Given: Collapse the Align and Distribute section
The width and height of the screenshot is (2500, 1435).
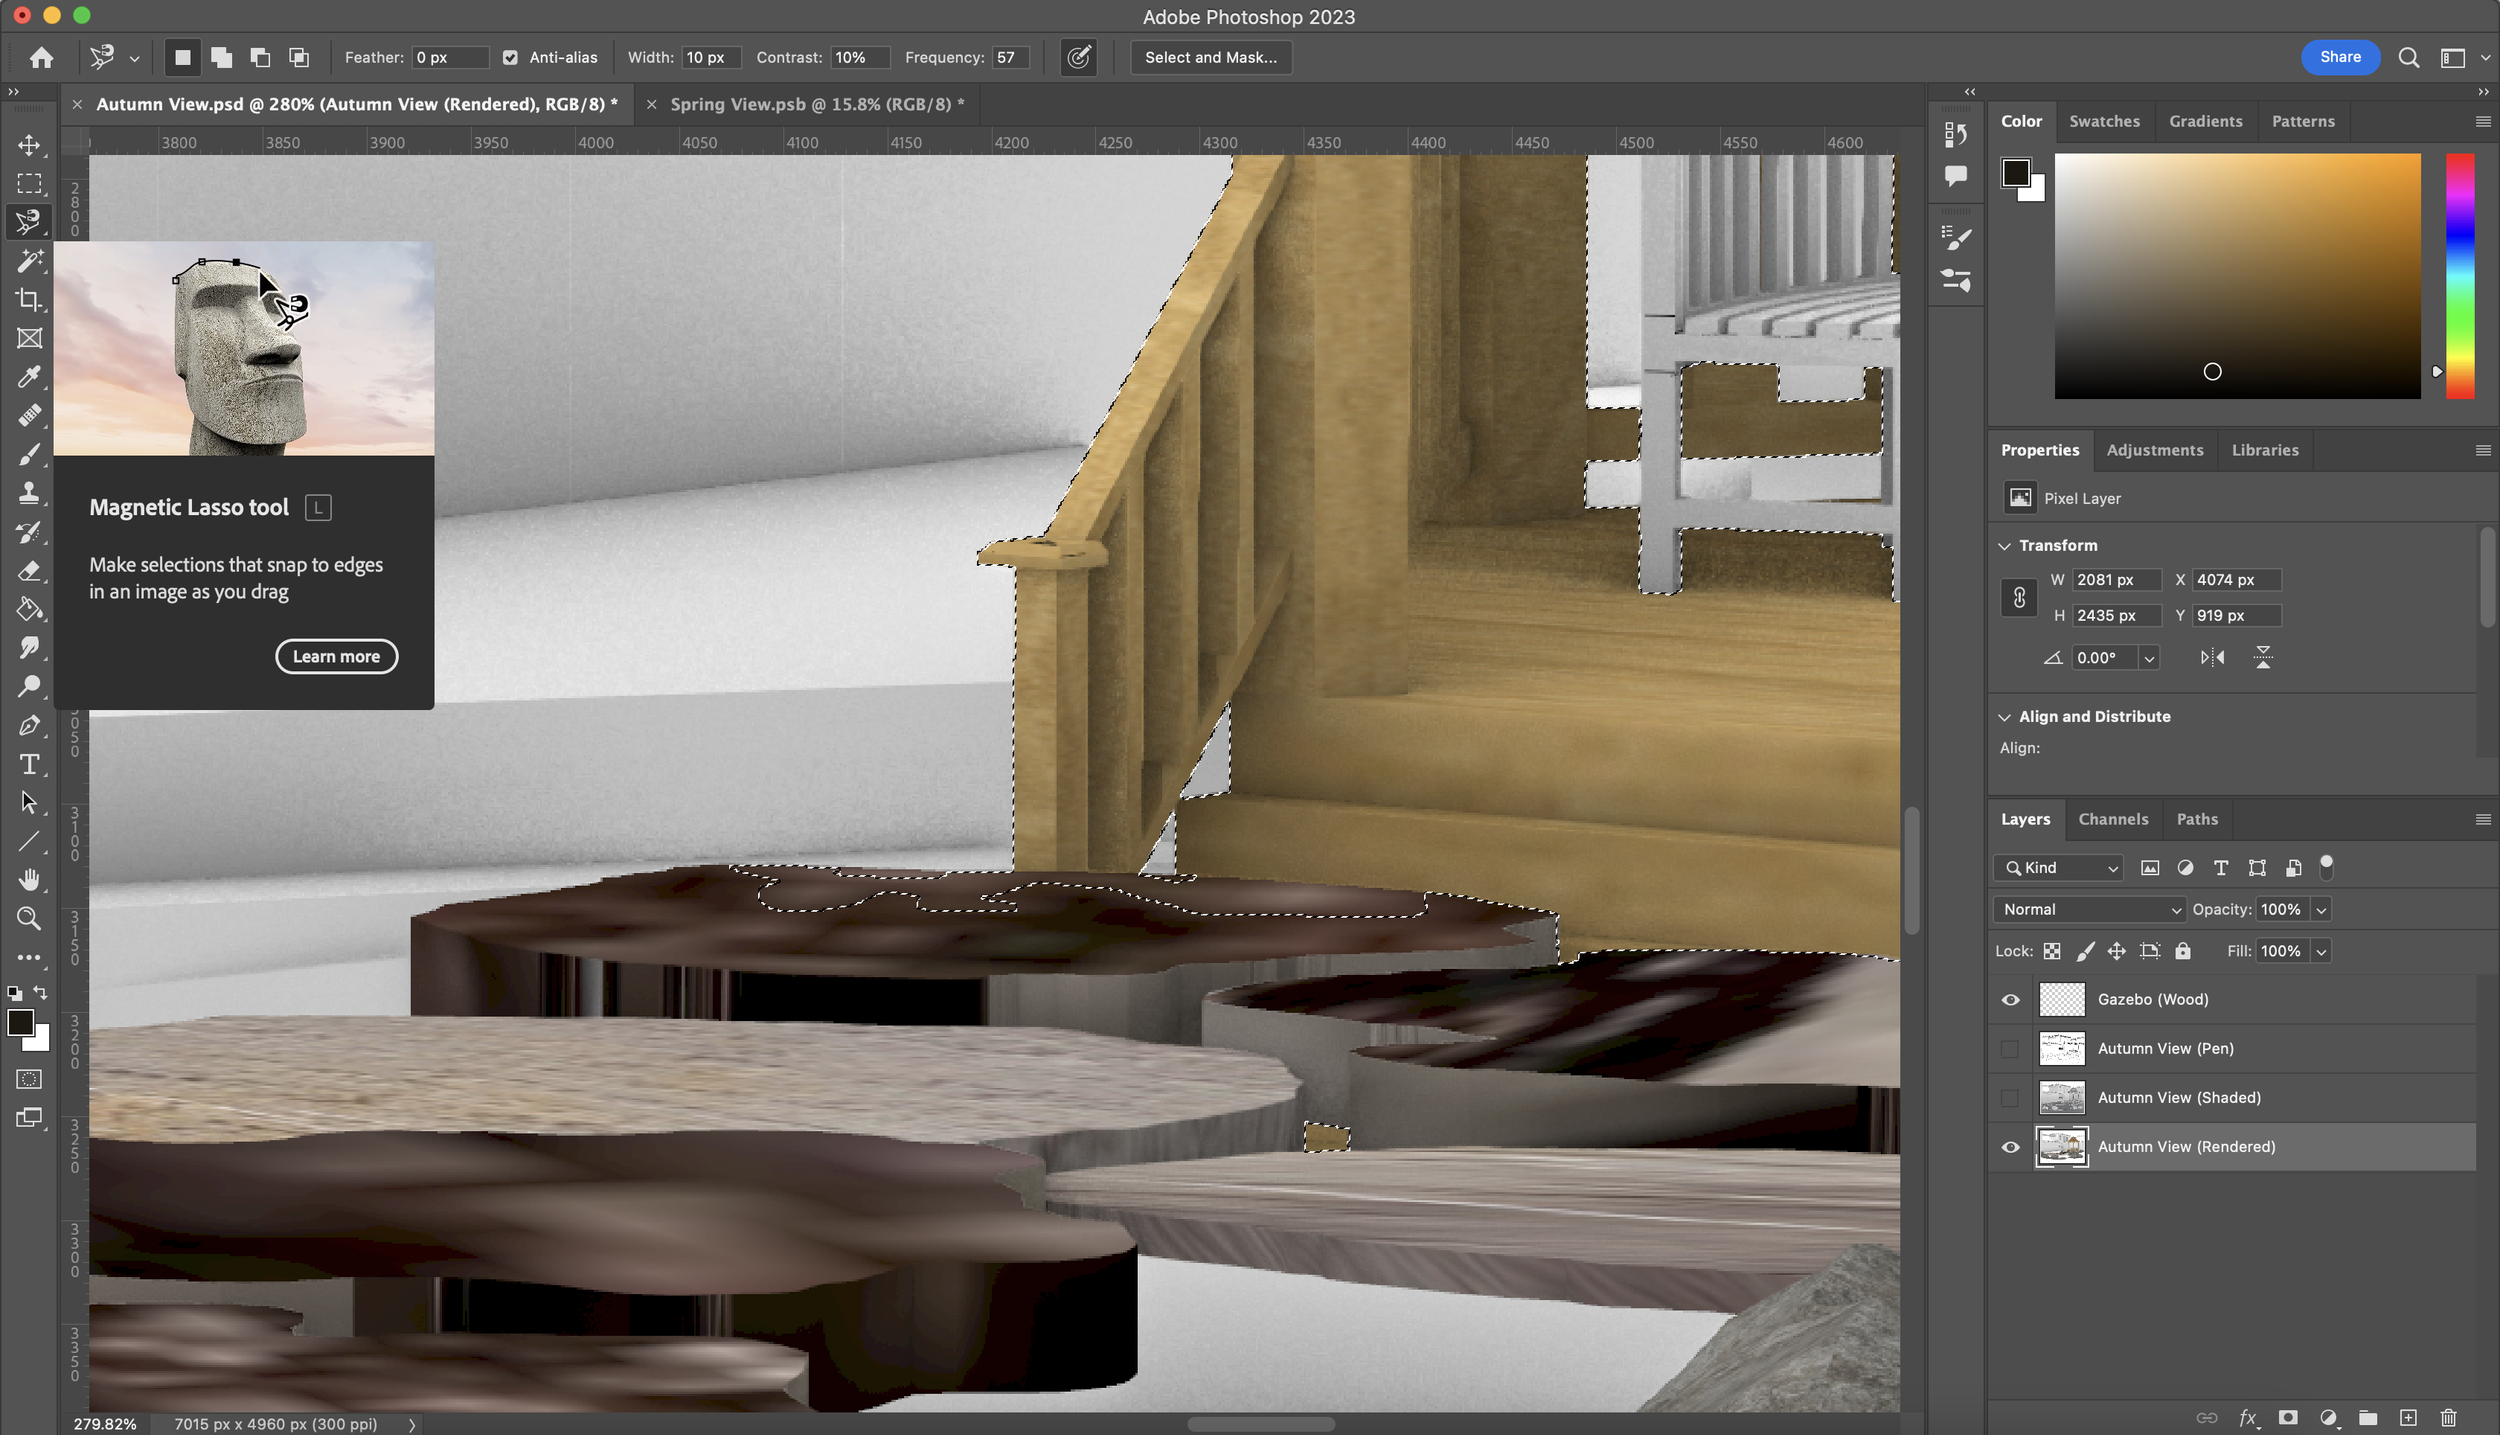Looking at the screenshot, I should 2005,717.
